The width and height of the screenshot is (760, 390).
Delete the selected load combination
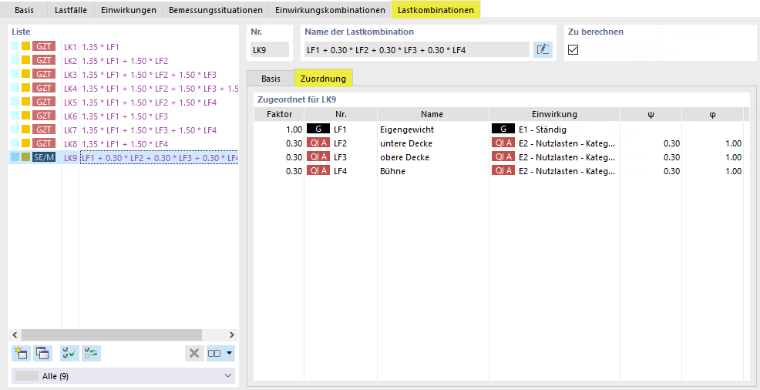[x=194, y=353]
